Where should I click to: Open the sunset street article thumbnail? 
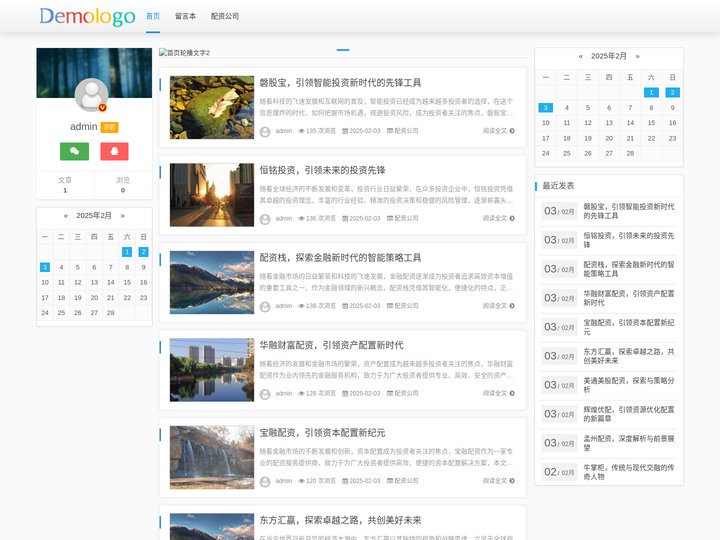pos(212,195)
